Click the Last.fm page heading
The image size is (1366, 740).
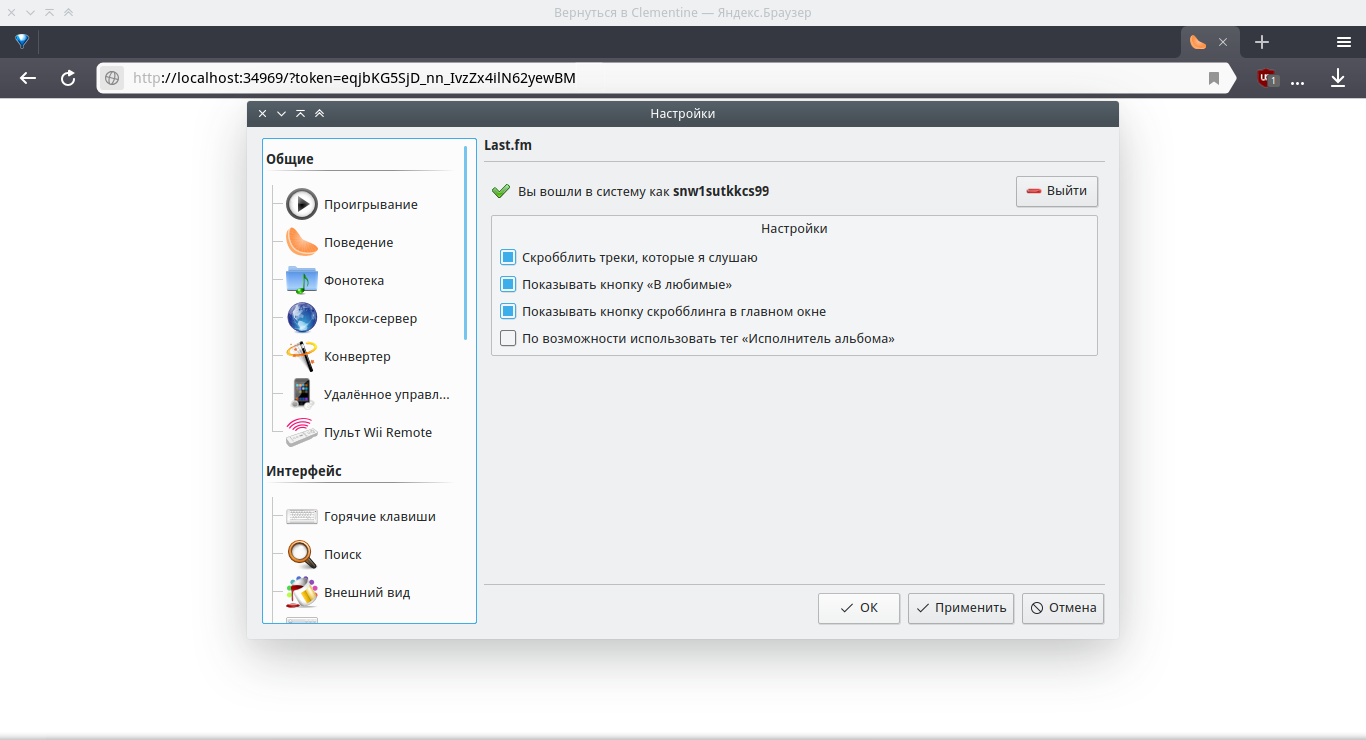tap(508, 145)
